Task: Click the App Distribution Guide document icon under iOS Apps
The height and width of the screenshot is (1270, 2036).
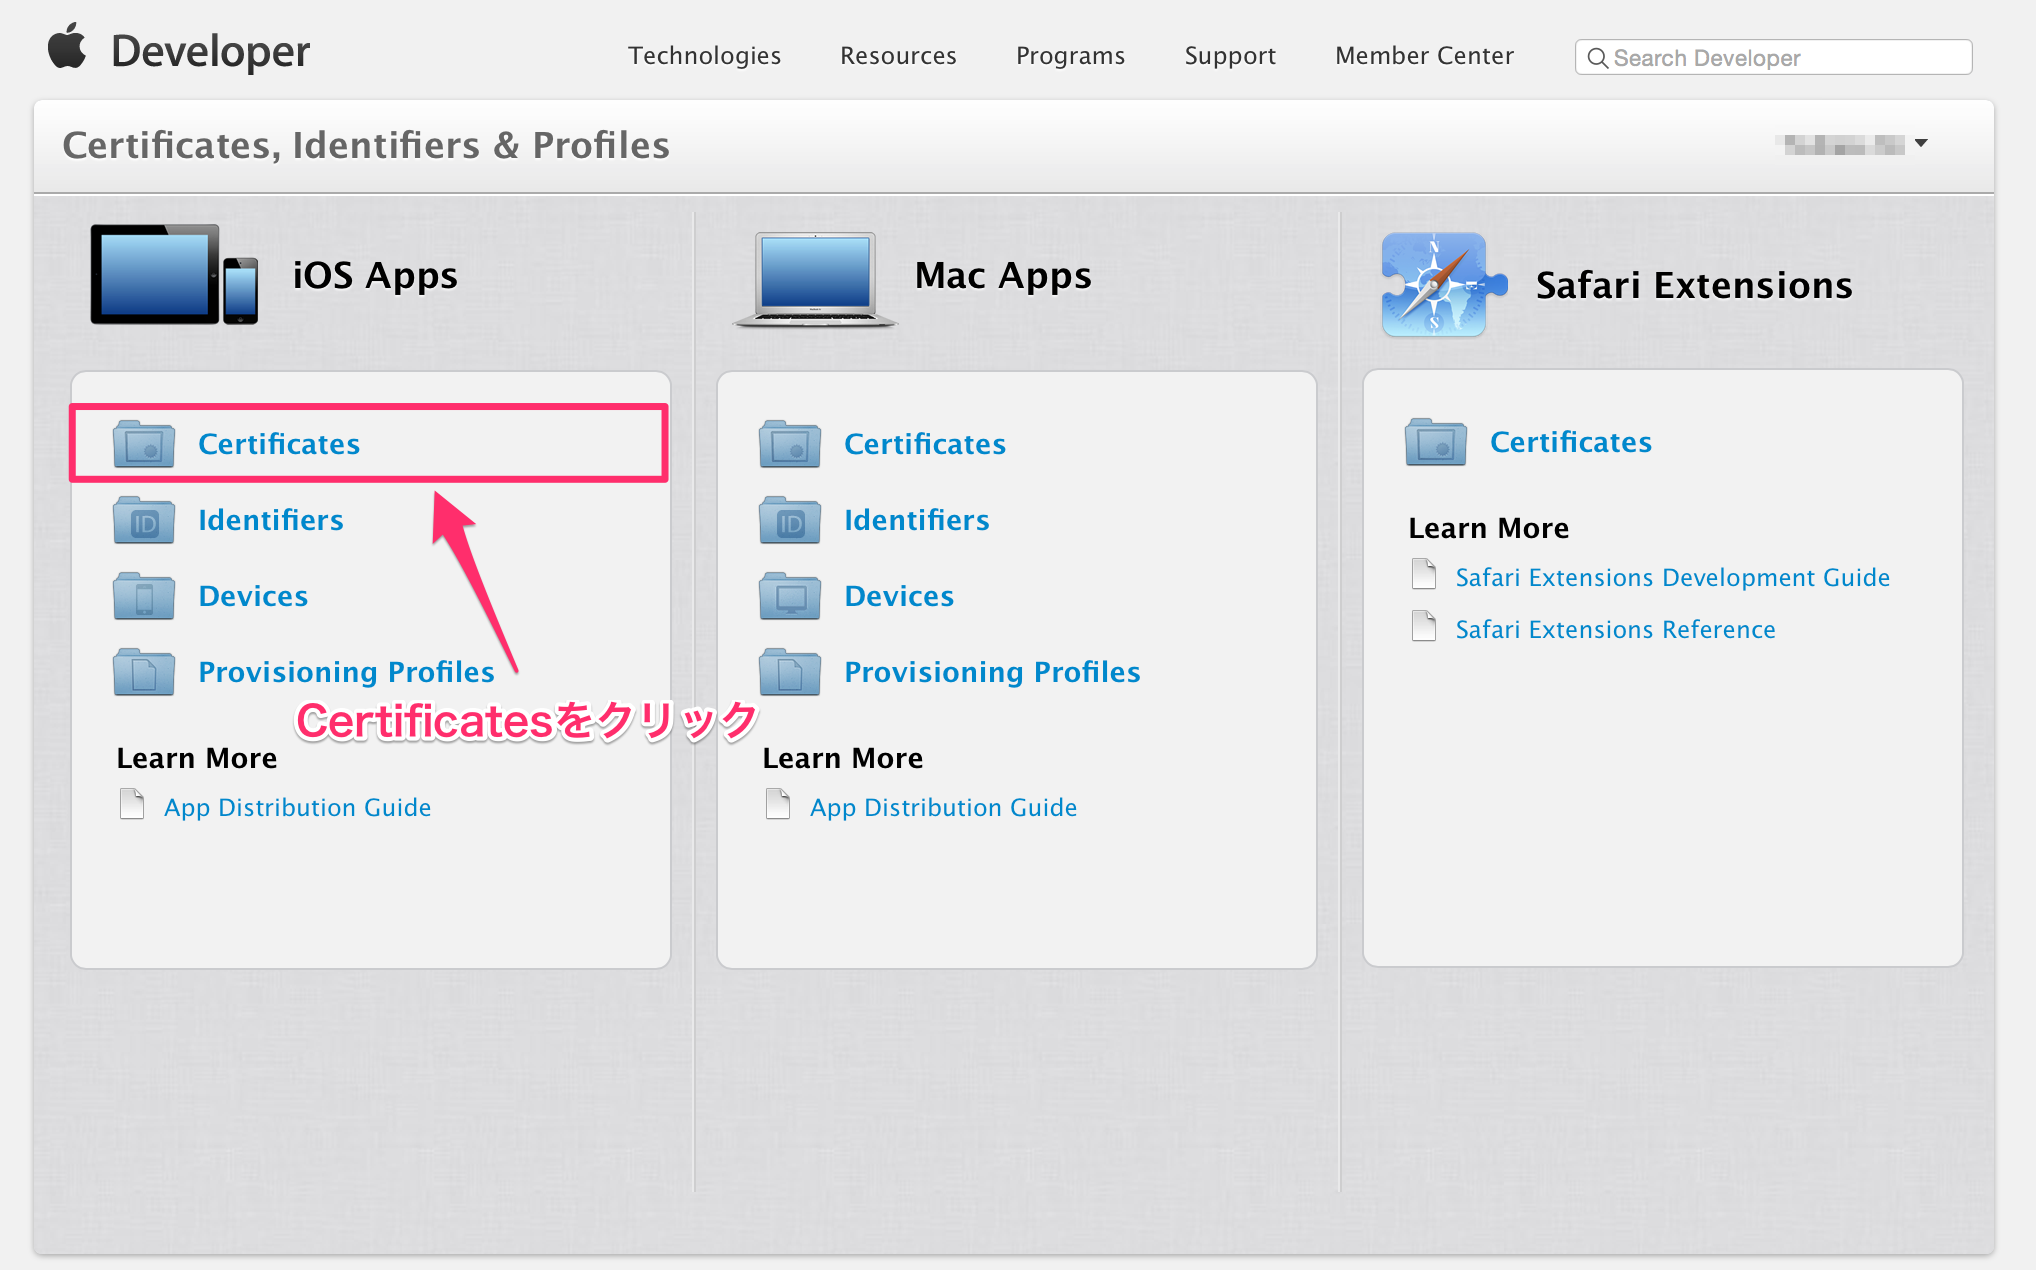Action: click(x=131, y=804)
